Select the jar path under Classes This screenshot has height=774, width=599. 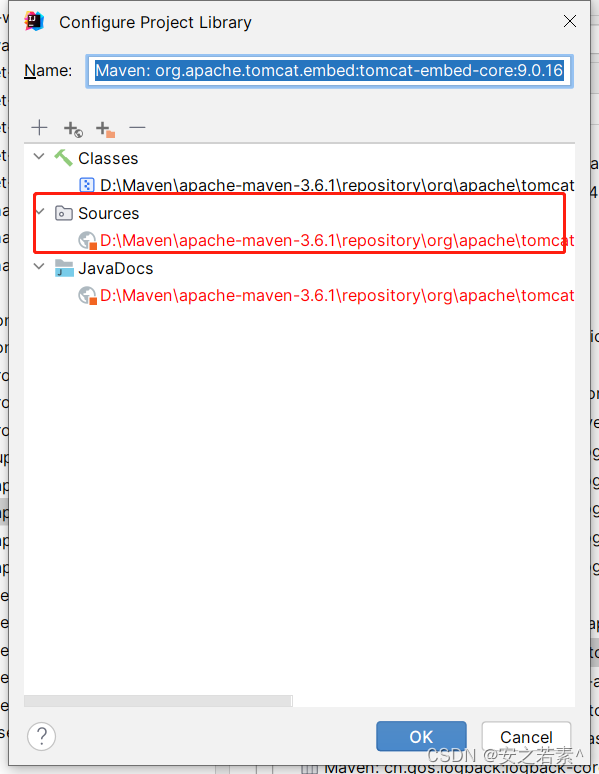[337, 186]
